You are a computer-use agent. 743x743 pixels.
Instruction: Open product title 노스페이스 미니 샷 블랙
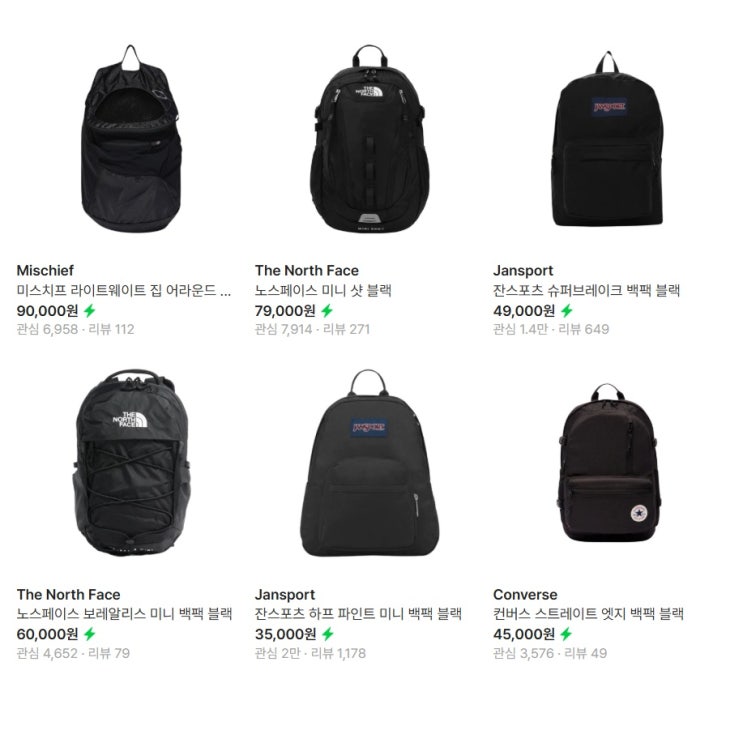click(323, 290)
